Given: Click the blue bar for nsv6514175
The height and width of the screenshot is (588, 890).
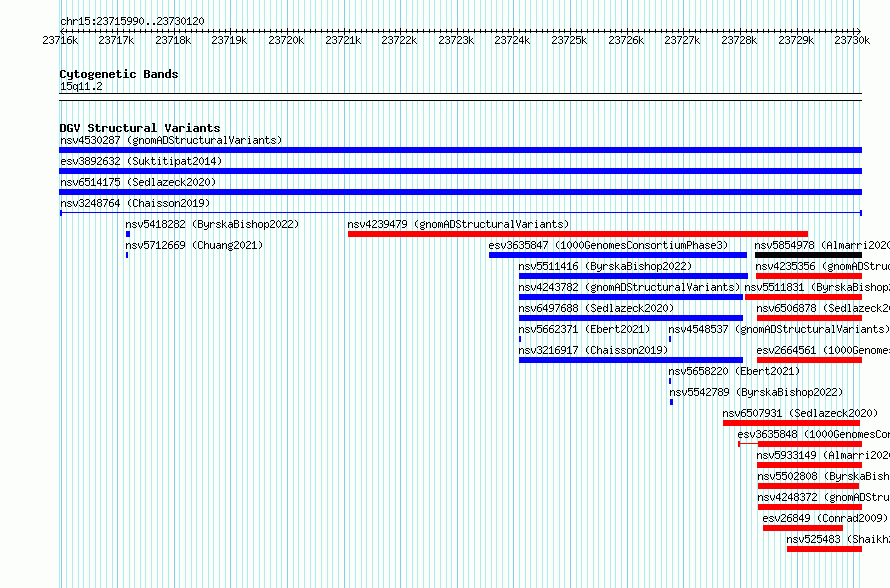Looking at the screenshot, I should pos(460,192).
